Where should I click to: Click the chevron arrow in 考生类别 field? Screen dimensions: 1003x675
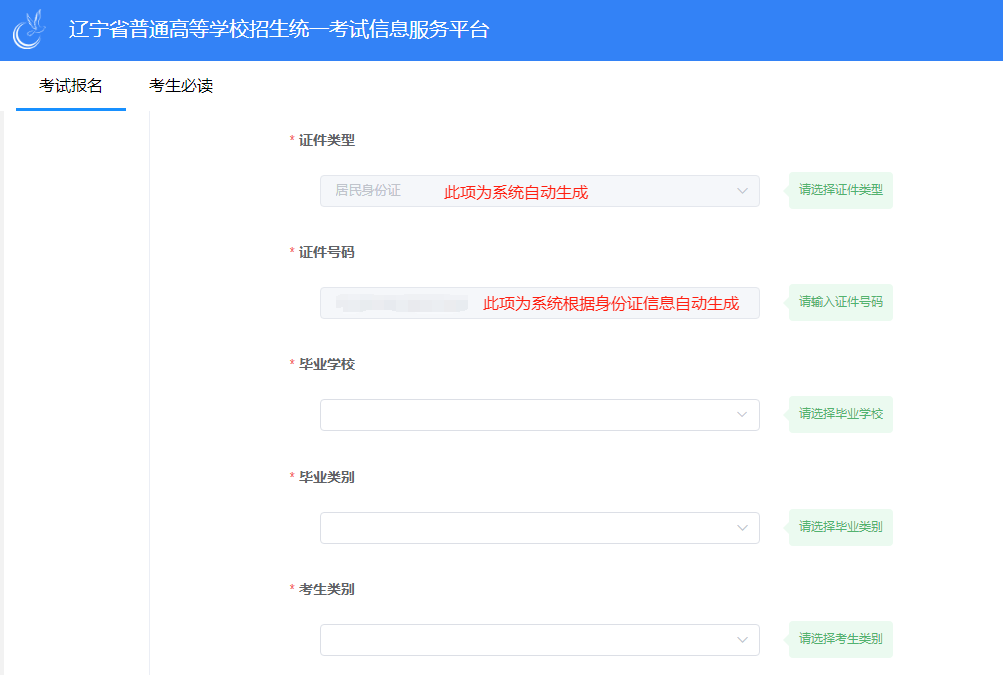pyautogui.click(x=742, y=640)
